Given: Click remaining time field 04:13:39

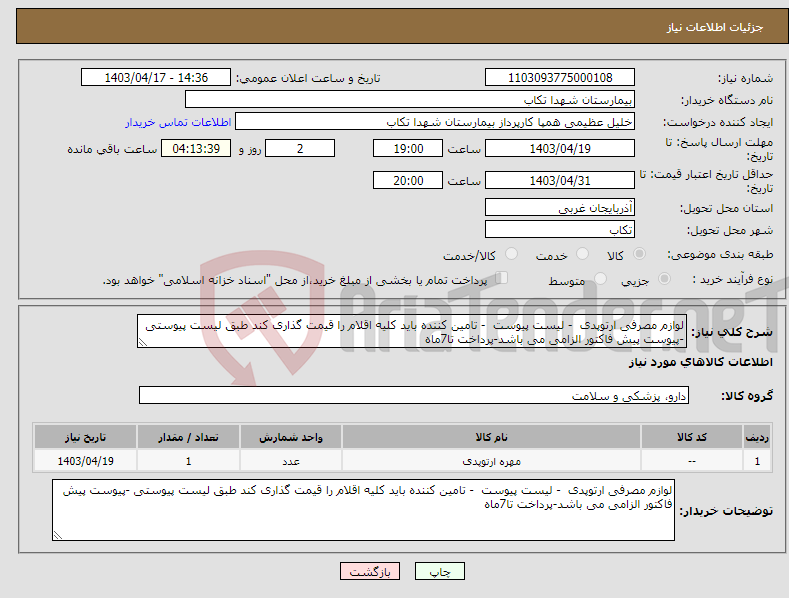Looking at the screenshot, I should [196, 148].
